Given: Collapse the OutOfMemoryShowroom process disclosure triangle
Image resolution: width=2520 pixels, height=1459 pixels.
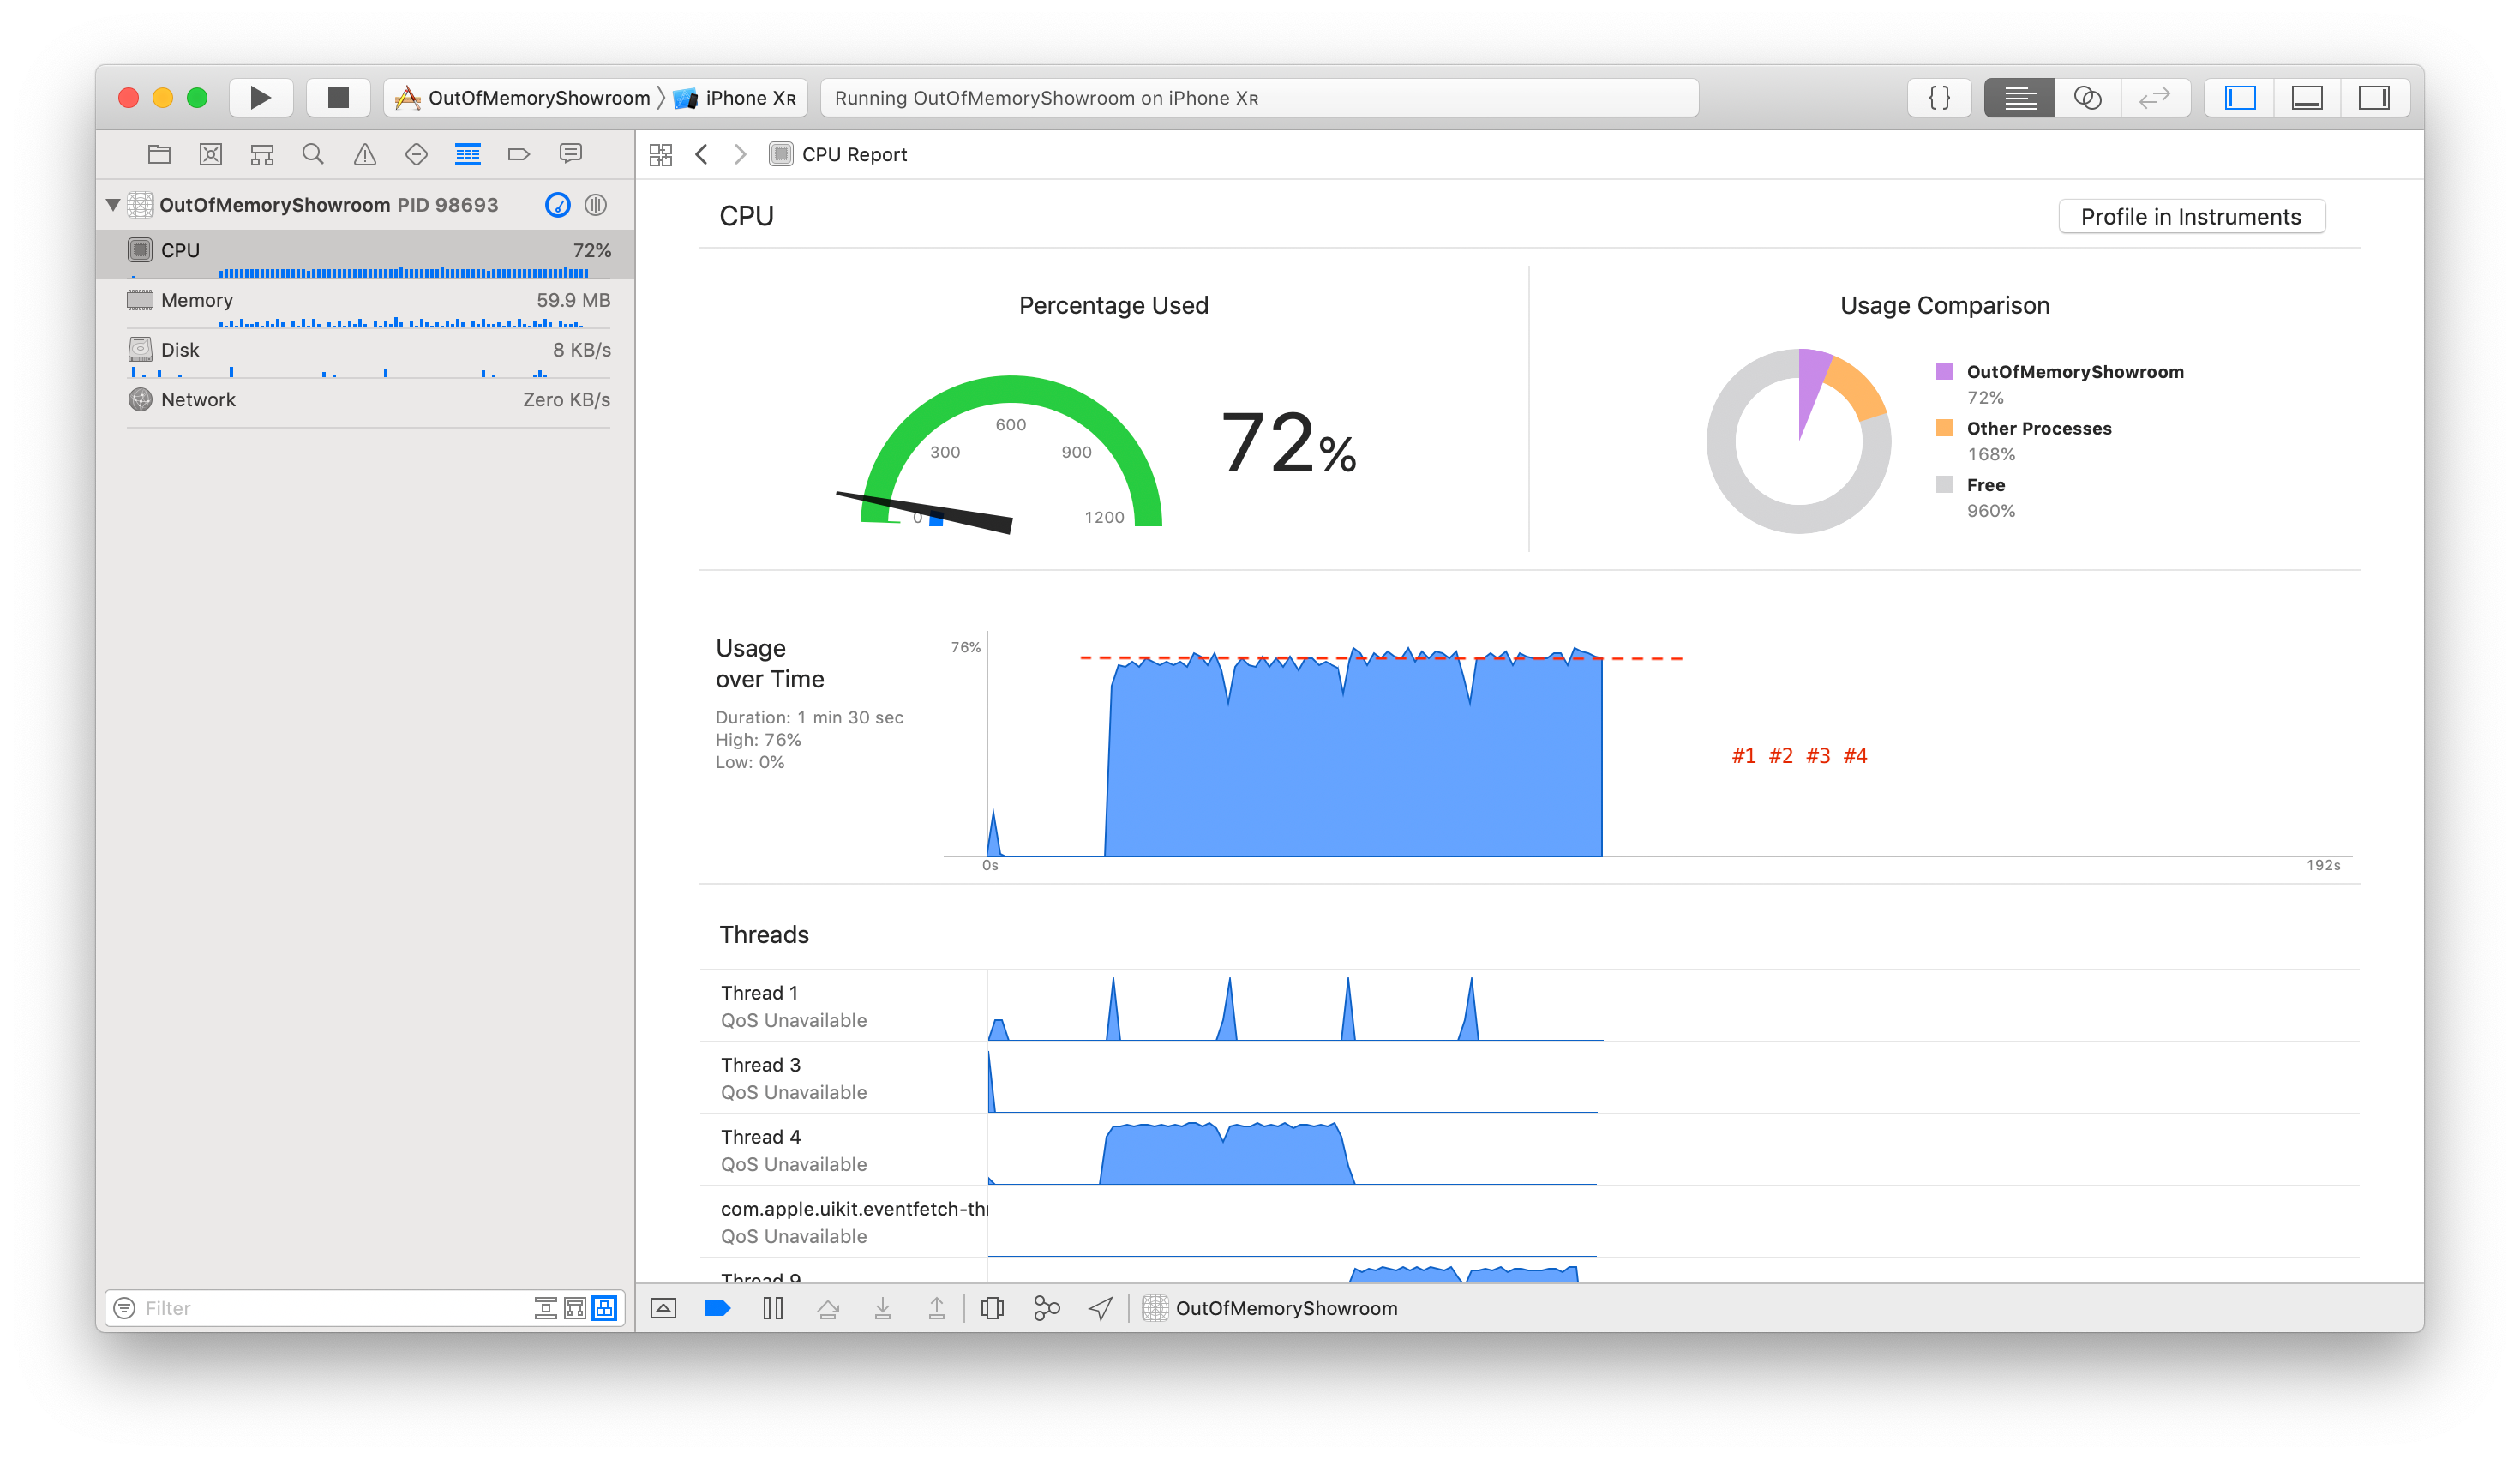Looking at the screenshot, I should [x=113, y=205].
